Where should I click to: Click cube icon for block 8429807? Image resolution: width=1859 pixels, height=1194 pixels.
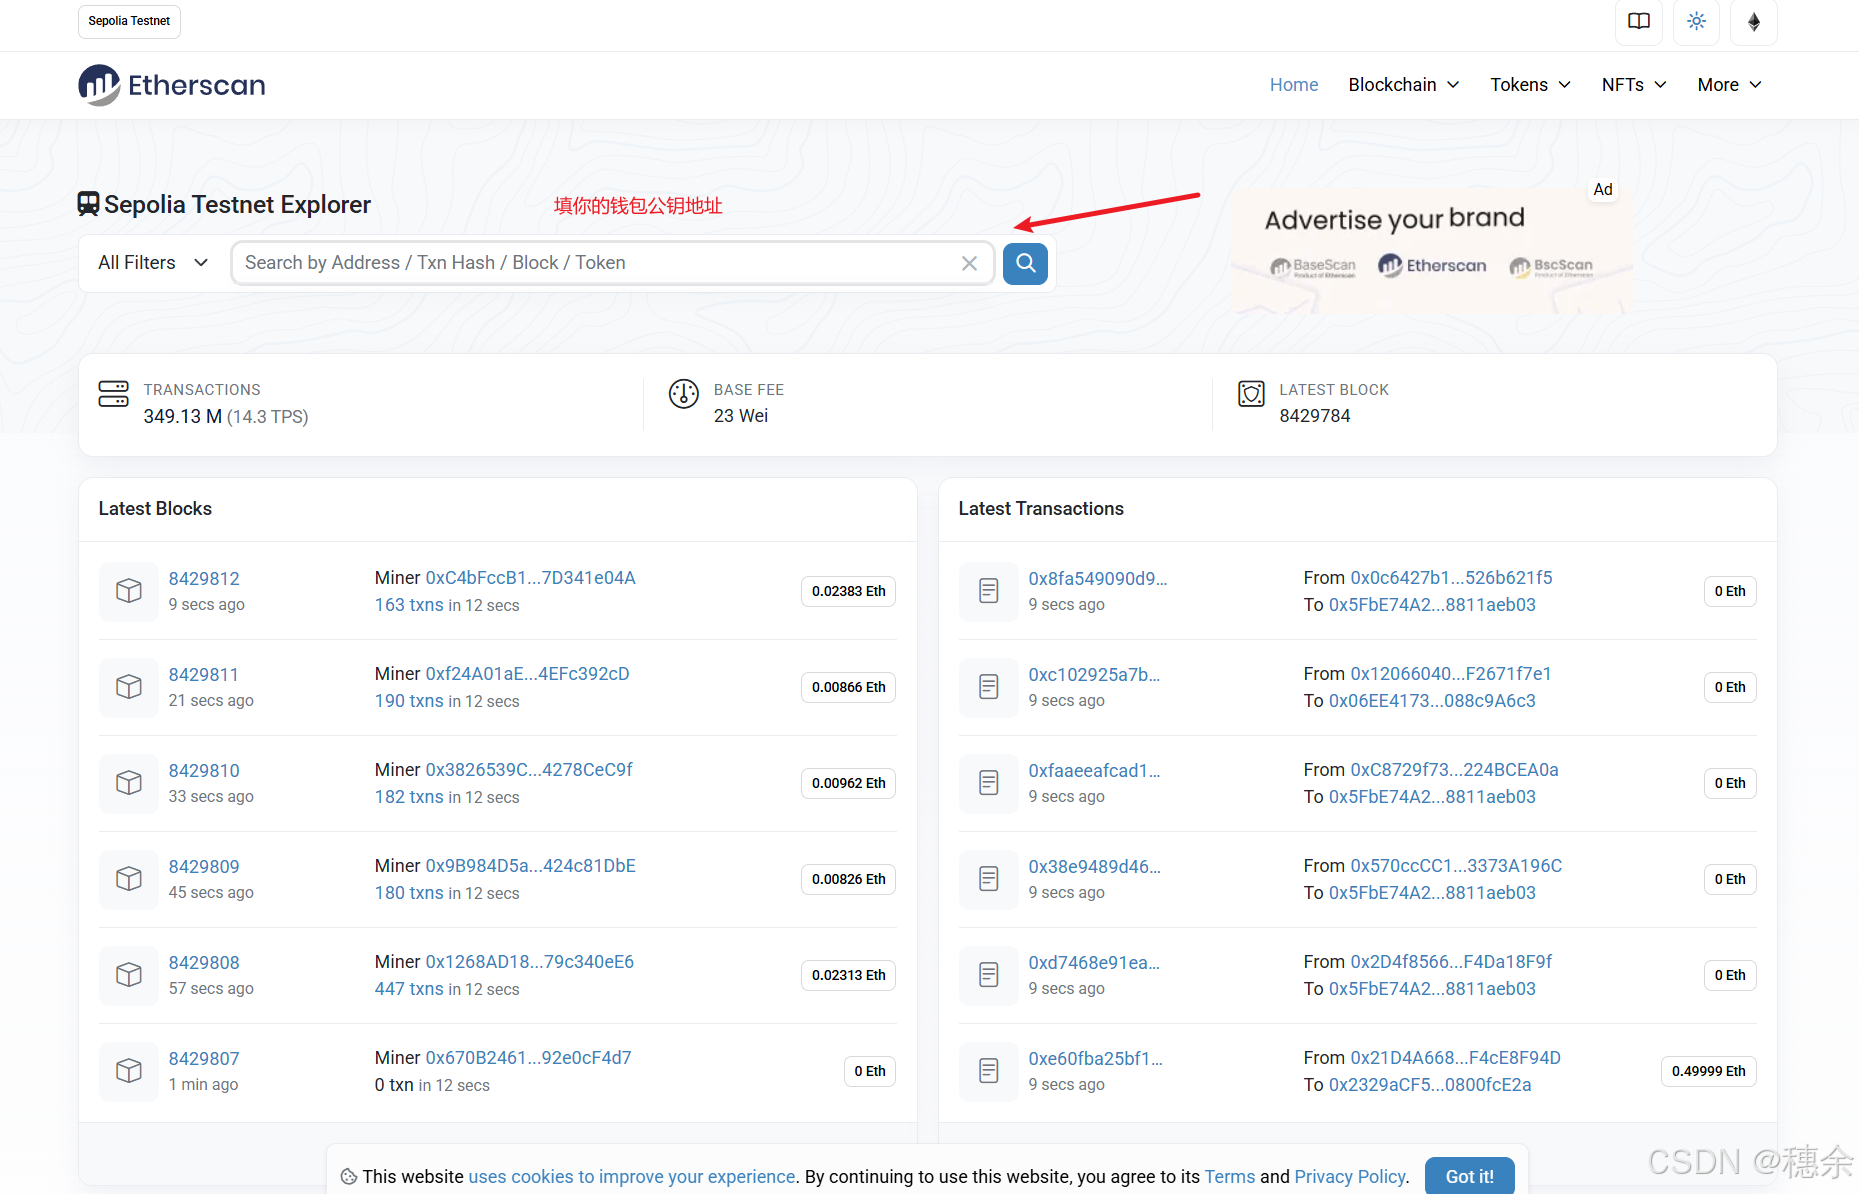click(129, 1071)
